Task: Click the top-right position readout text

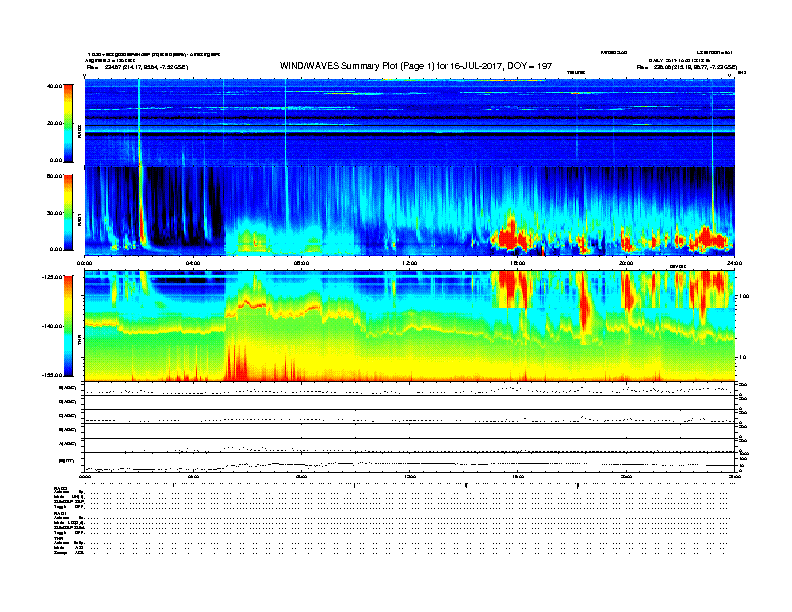Action: click(687, 67)
